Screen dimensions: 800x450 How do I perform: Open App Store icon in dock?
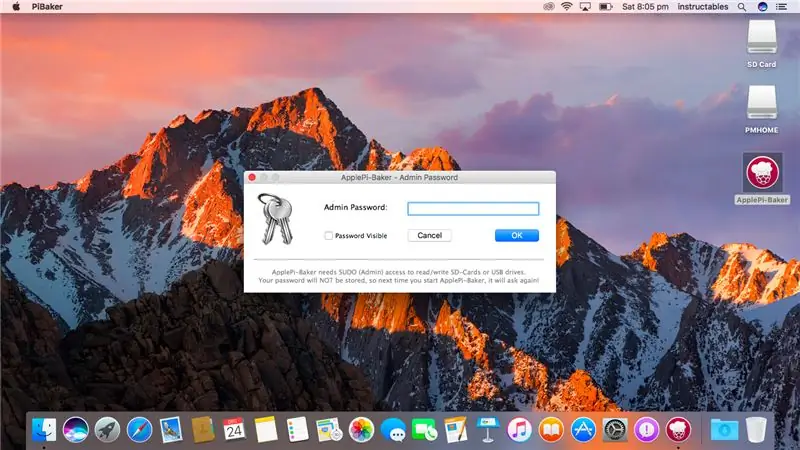point(583,430)
